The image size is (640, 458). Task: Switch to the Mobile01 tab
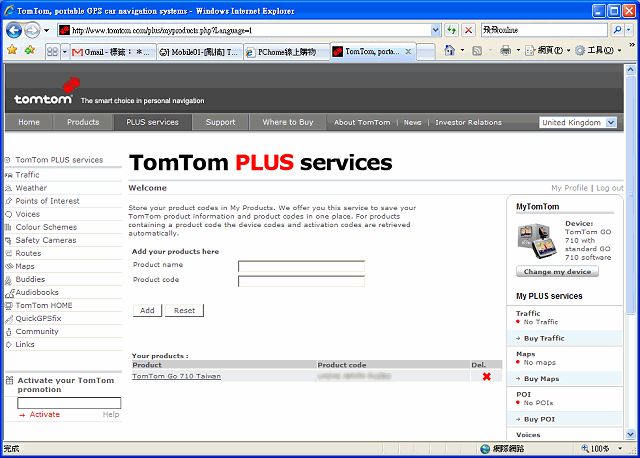pos(200,52)
